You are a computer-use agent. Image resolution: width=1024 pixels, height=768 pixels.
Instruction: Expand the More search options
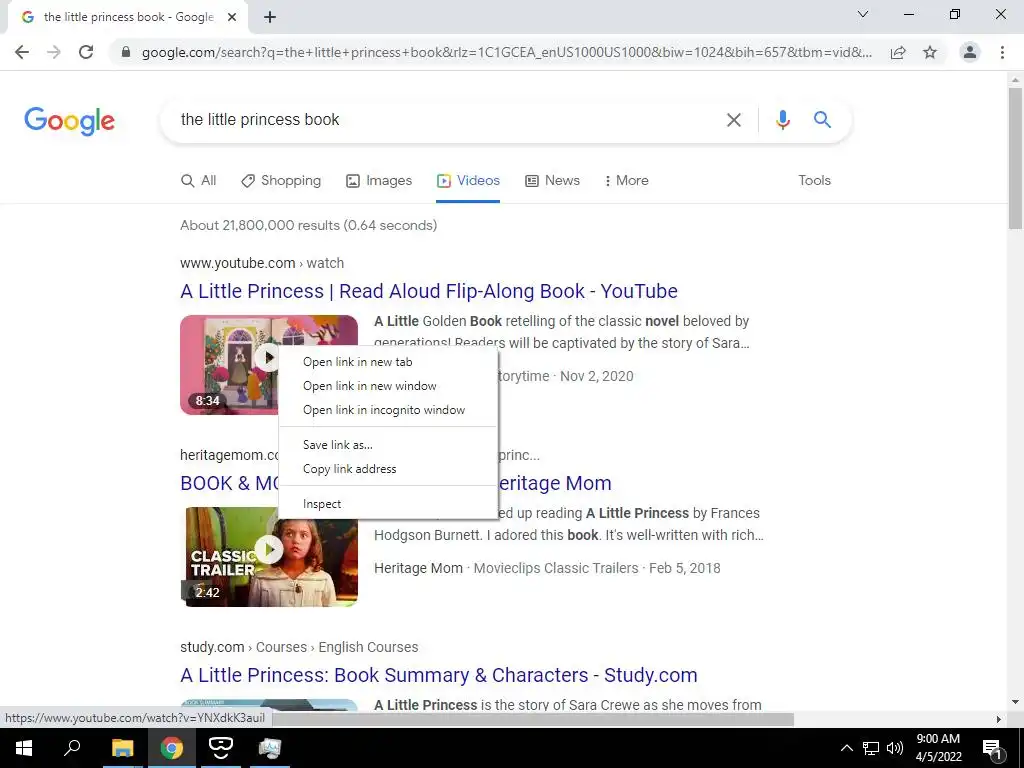[626, 180]
